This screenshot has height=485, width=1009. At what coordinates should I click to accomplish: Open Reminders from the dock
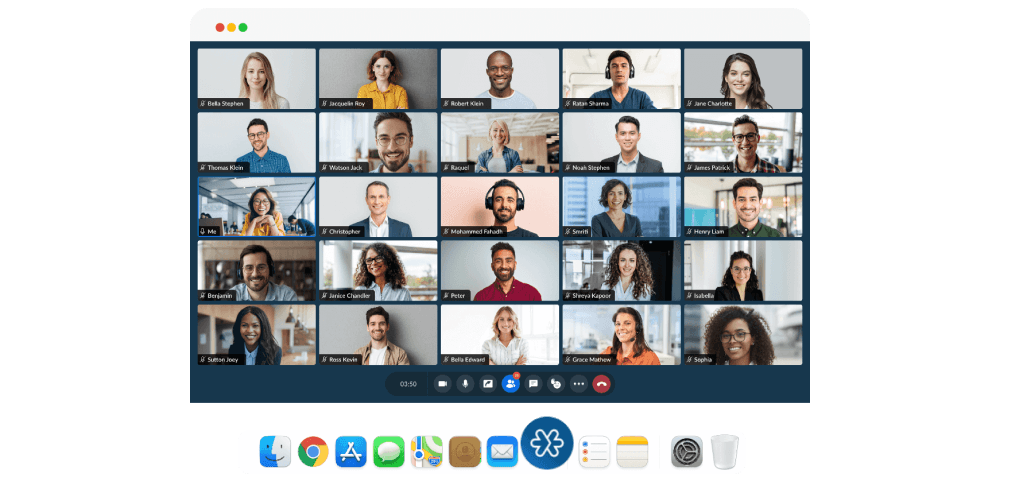[x=594, y=452]
